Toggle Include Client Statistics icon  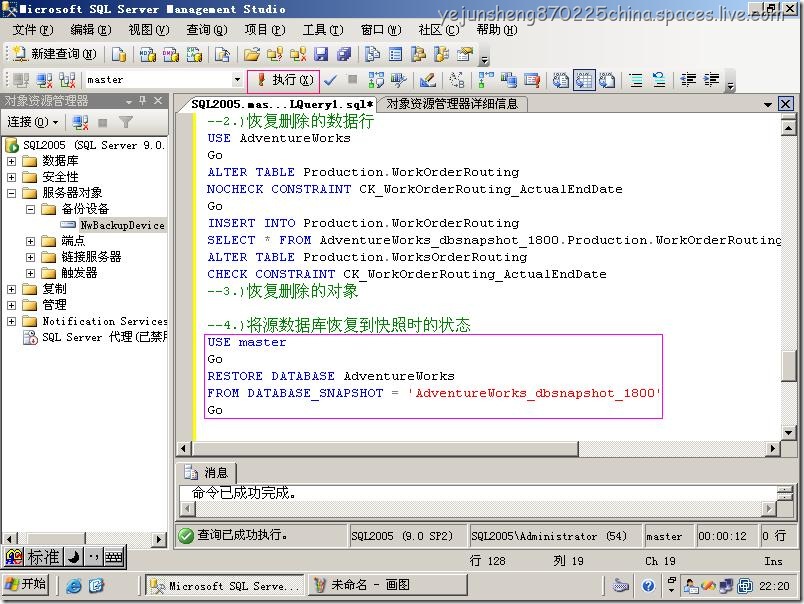coord(509,80)
